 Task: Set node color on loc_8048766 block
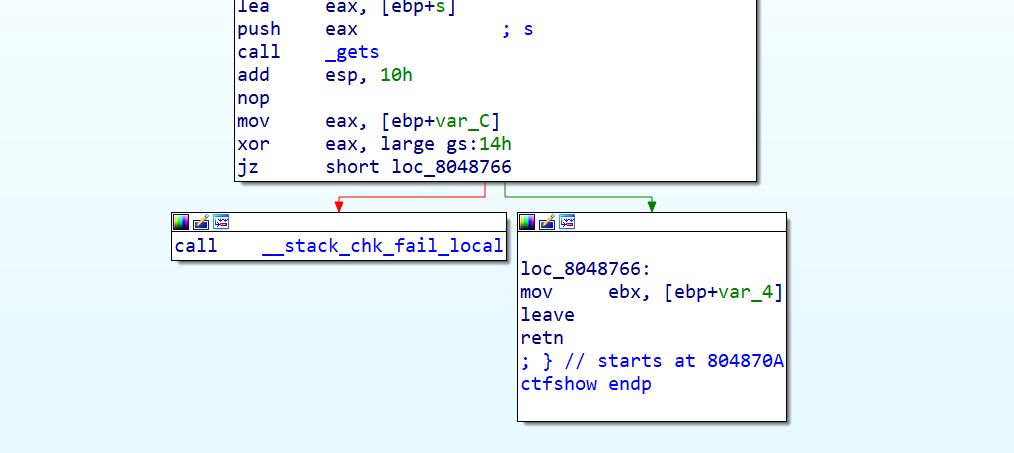[527, 222]
